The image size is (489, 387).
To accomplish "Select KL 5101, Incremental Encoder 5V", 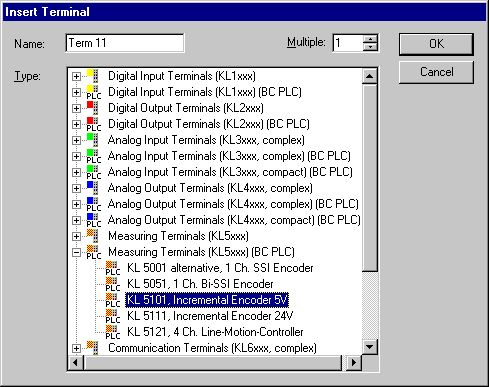I will [x=207, y=300].
